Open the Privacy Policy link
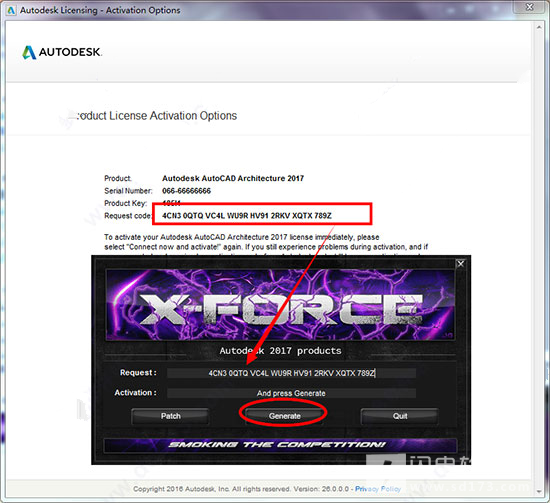Viewport: 550px width, 503px height. (x=378, y=489)
